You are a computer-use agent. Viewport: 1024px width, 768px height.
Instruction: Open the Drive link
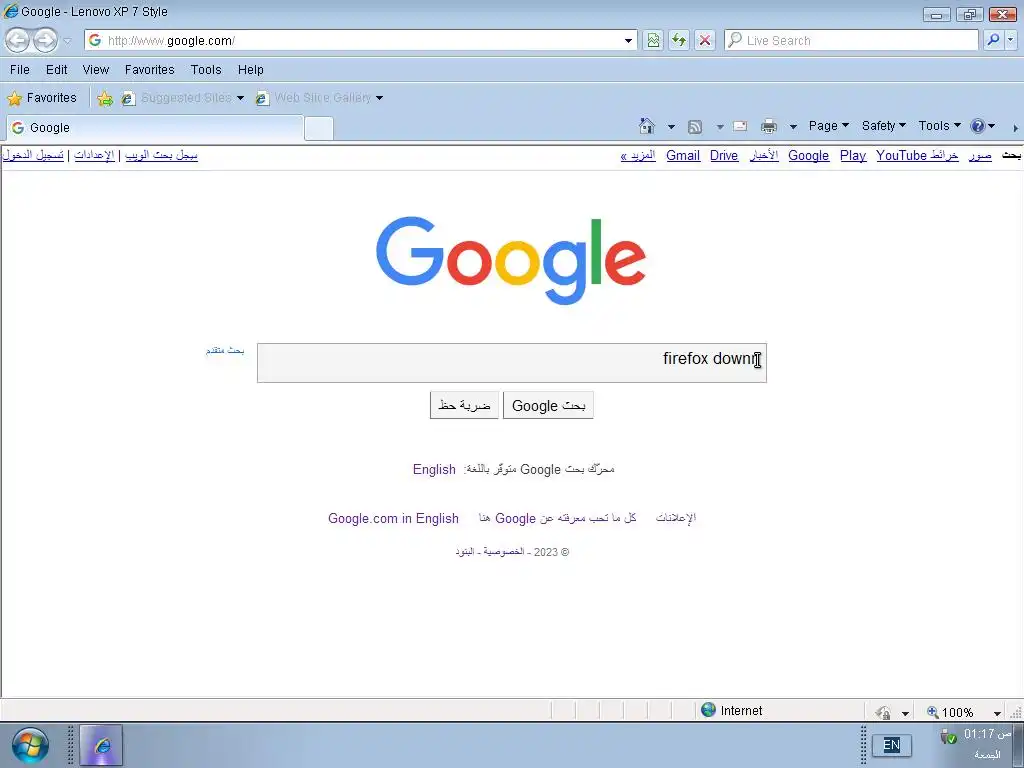pos(724,155)
